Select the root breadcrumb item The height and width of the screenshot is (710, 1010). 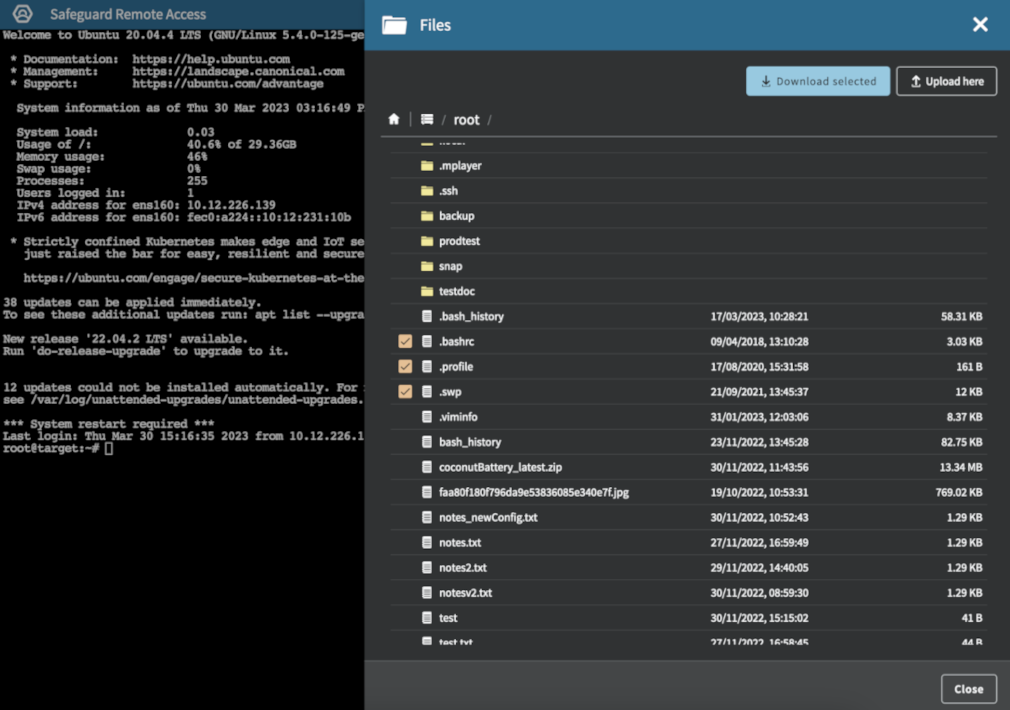coord(466,120)
